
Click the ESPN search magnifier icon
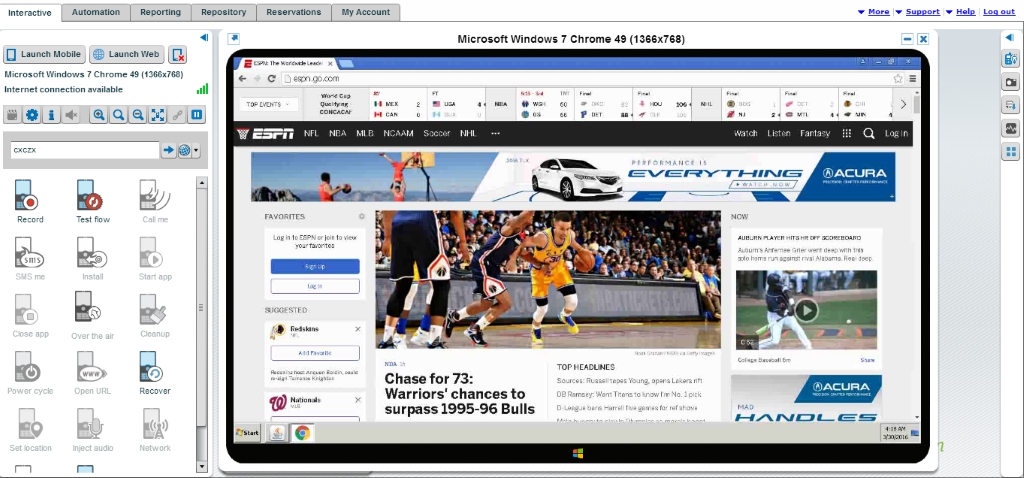click(x=869, y=133)
